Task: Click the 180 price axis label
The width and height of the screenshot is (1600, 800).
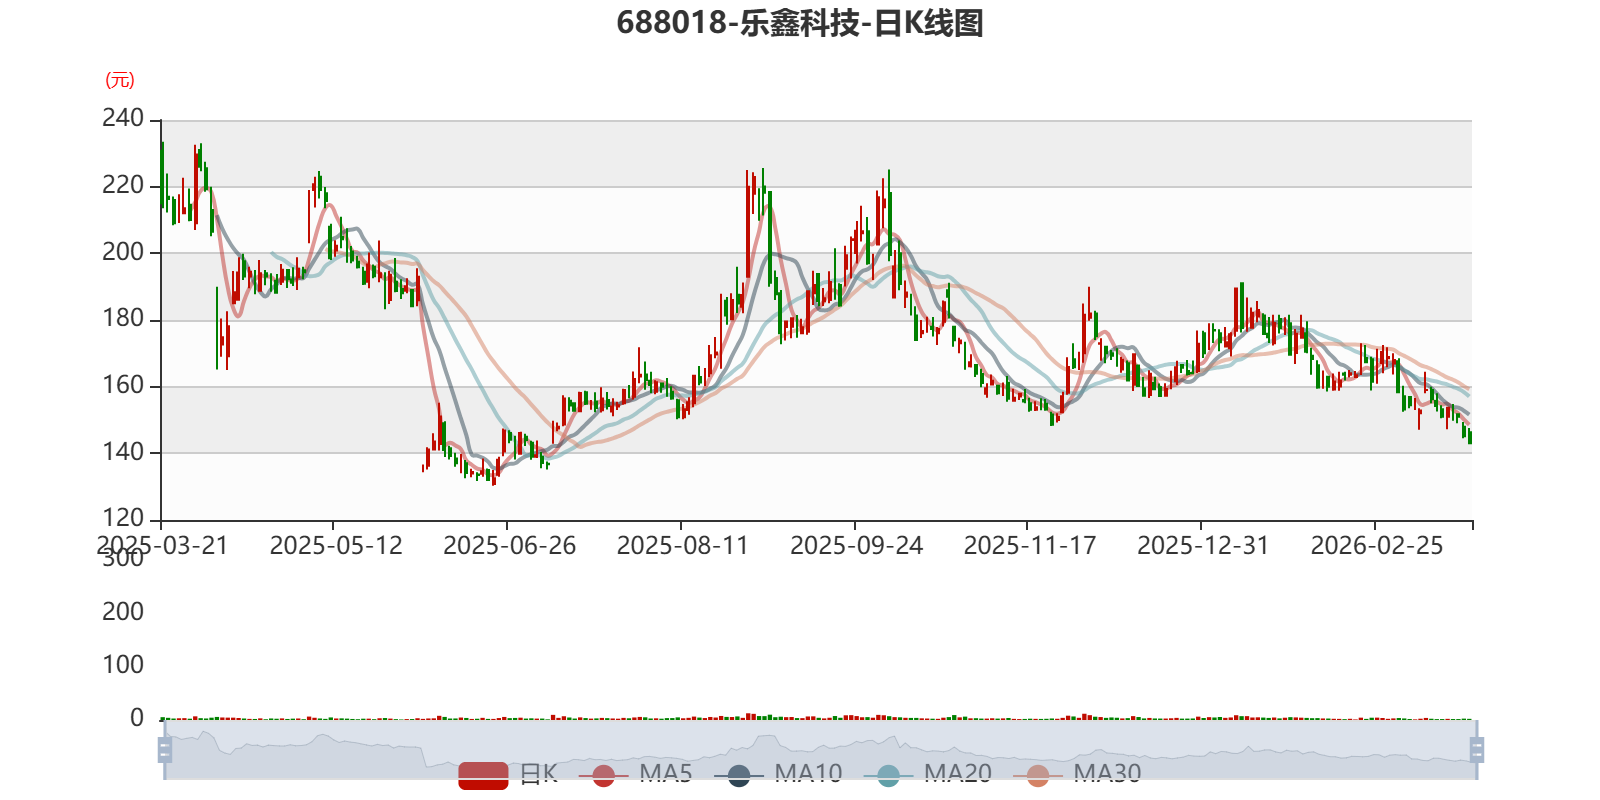Action: tap(123, 319)
